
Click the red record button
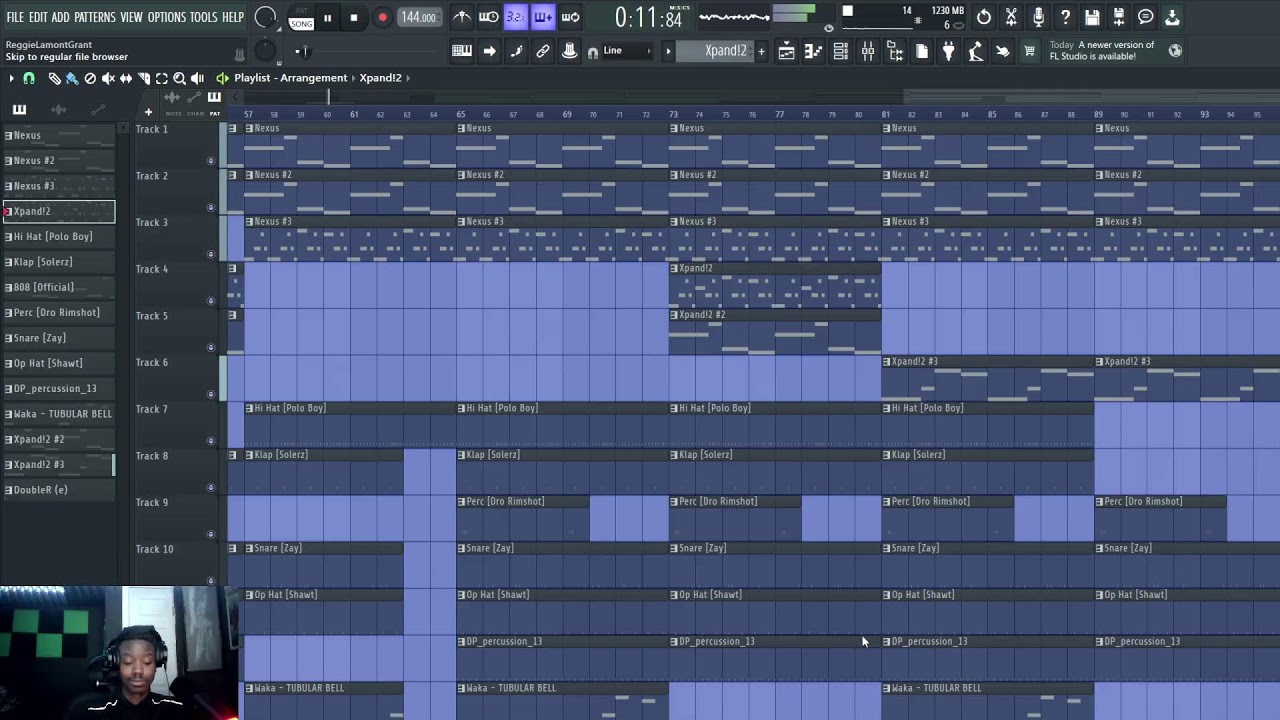coord(382,18)
